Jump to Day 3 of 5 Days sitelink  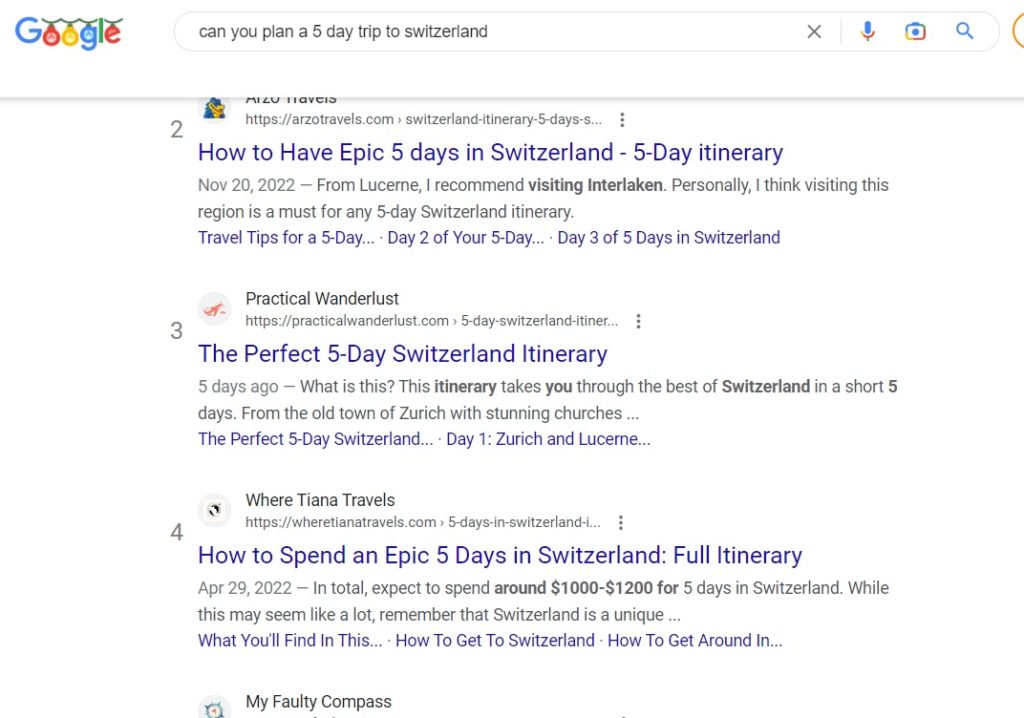pyautogui.click(x=669, y=237)
